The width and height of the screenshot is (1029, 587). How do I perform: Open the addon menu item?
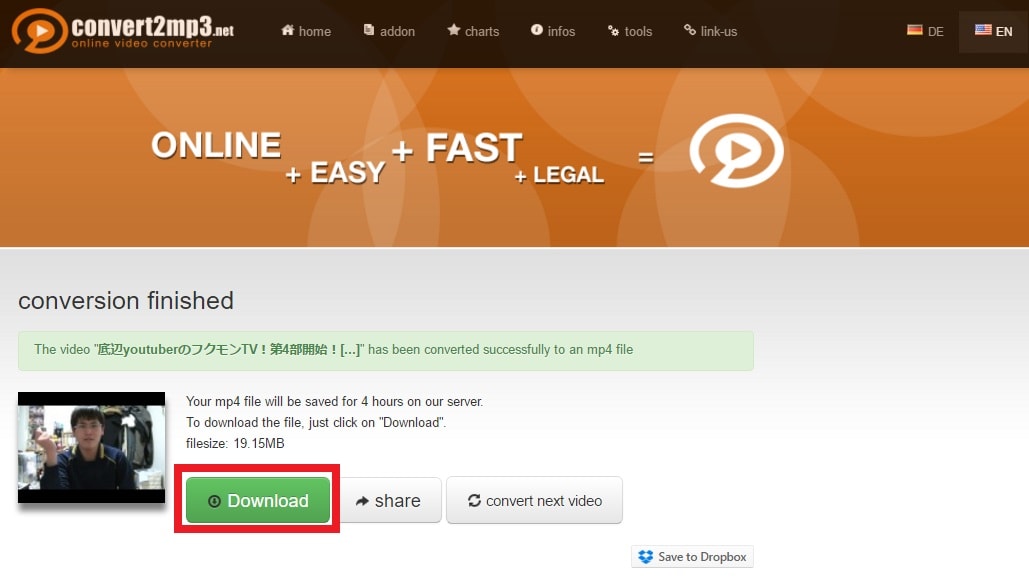click(x=389, y=31)
